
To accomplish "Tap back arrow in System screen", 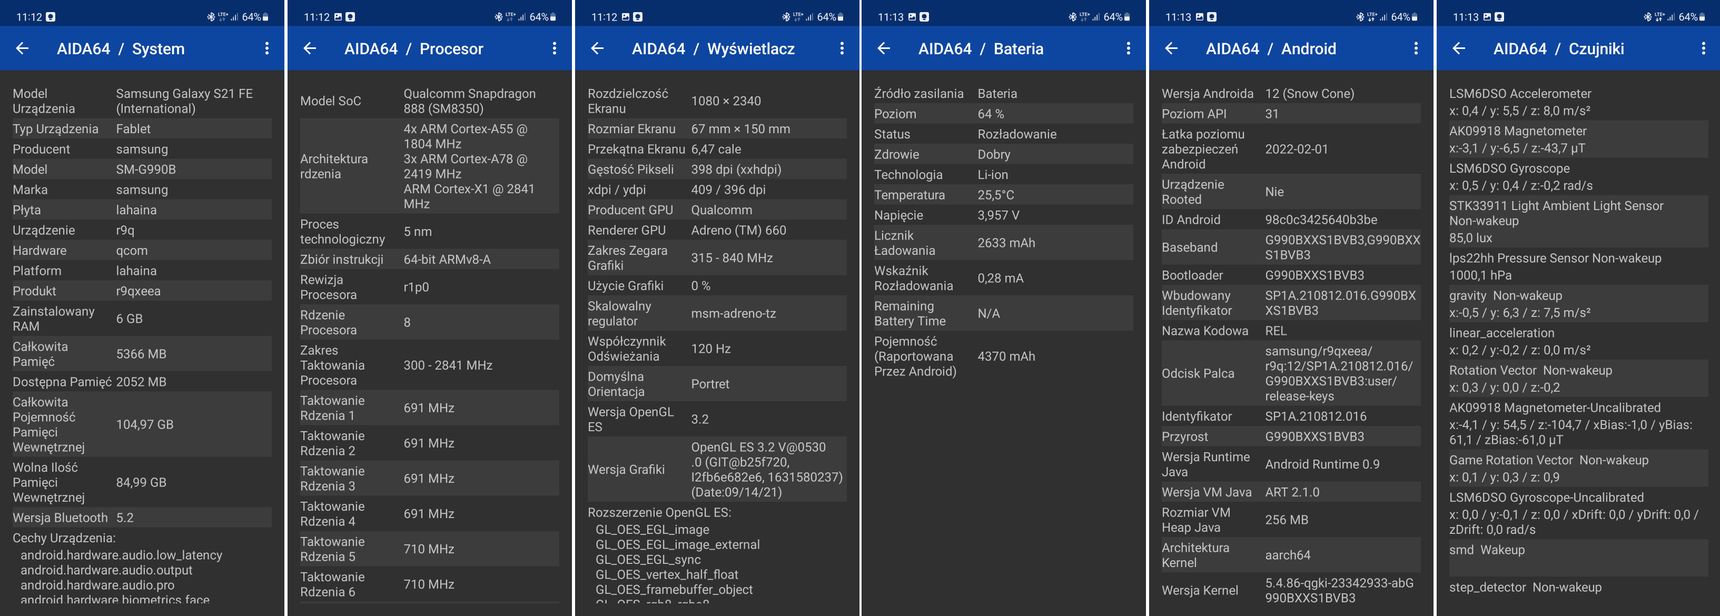I will click(22, 48).
